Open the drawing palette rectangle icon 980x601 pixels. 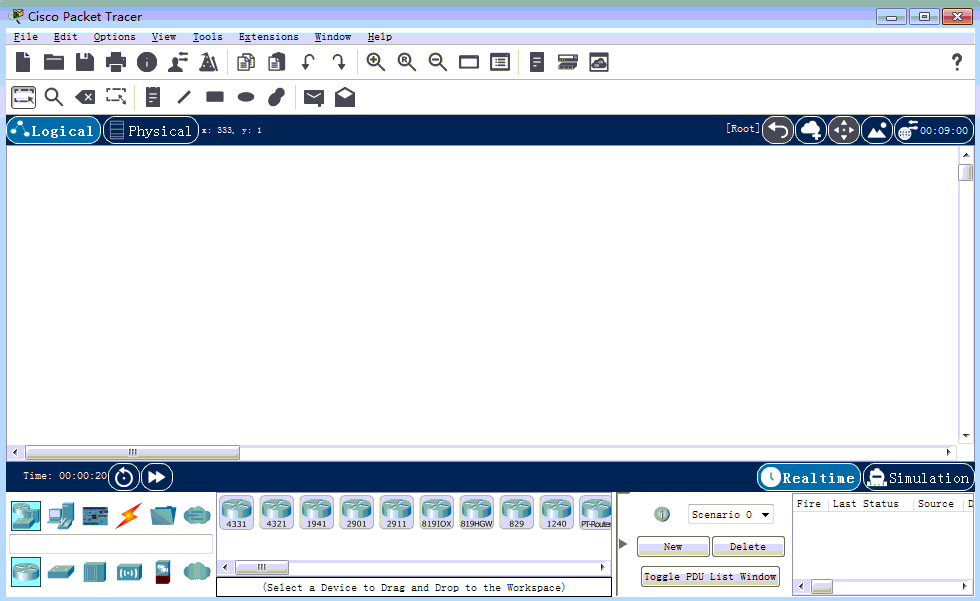(469, 62)
